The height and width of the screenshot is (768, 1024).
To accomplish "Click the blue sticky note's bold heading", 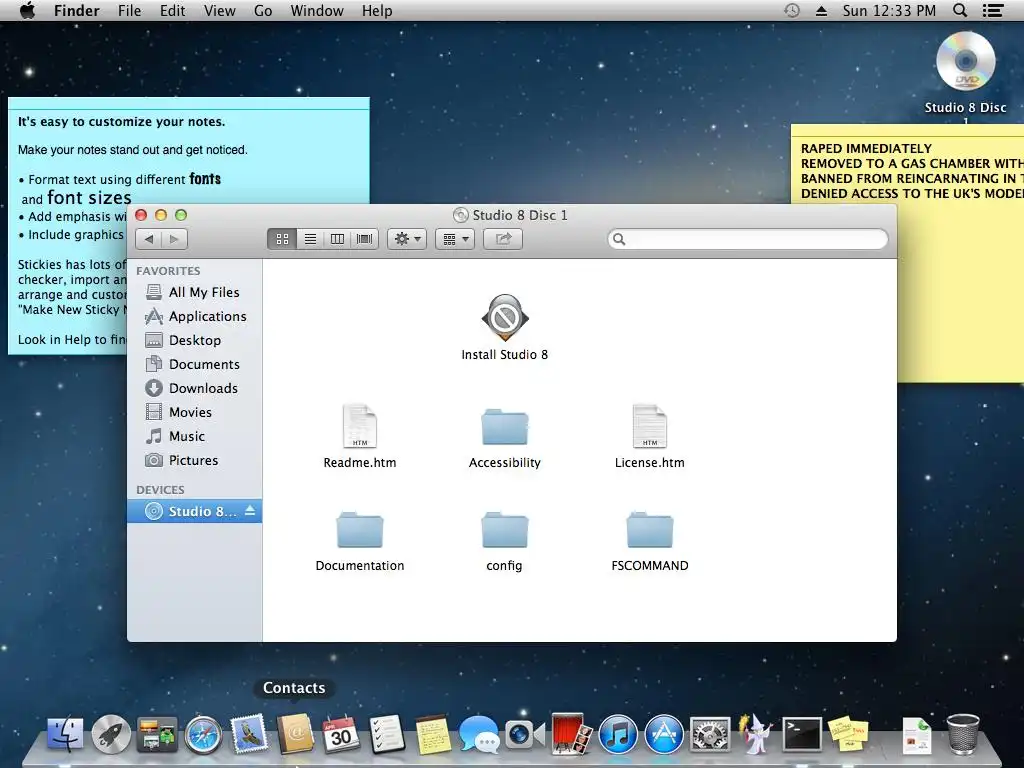I will (121, 121).
